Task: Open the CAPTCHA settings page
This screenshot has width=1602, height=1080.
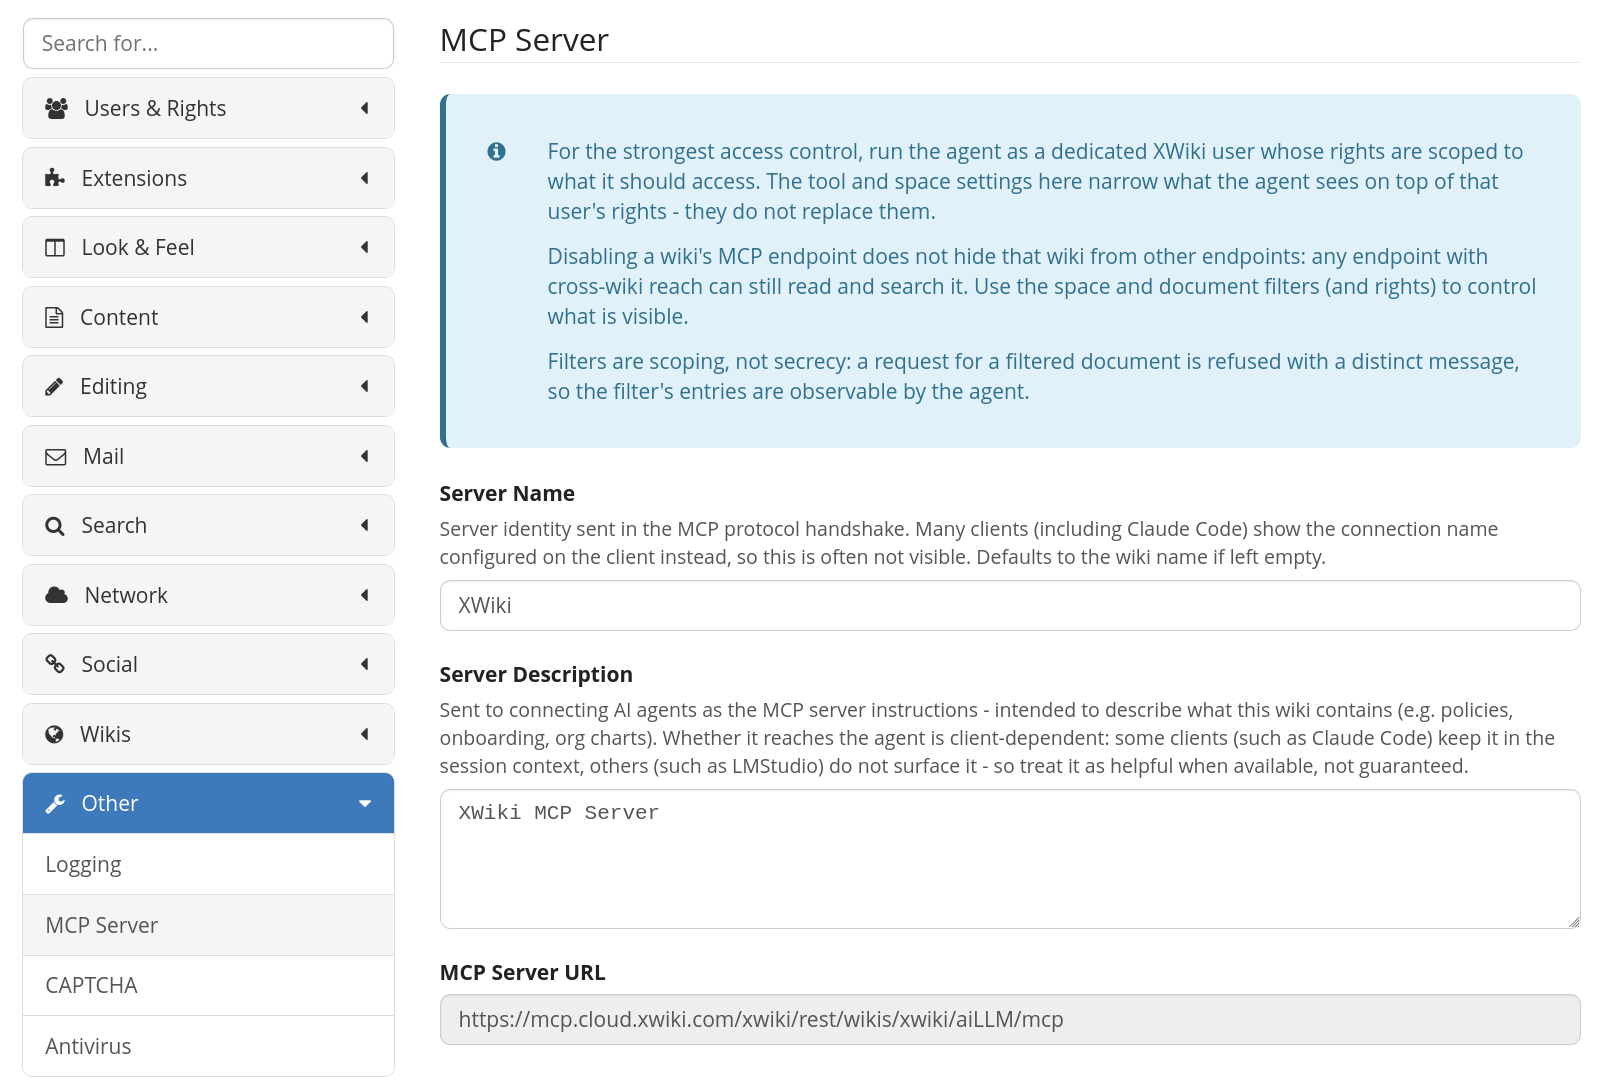Action: pos(208,985)
